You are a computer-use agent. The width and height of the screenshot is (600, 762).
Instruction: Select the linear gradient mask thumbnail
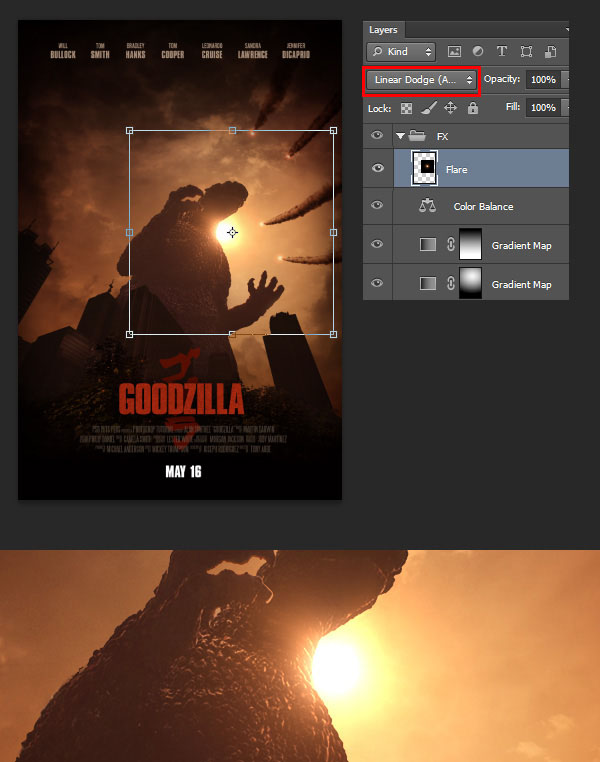coord(470,244)
